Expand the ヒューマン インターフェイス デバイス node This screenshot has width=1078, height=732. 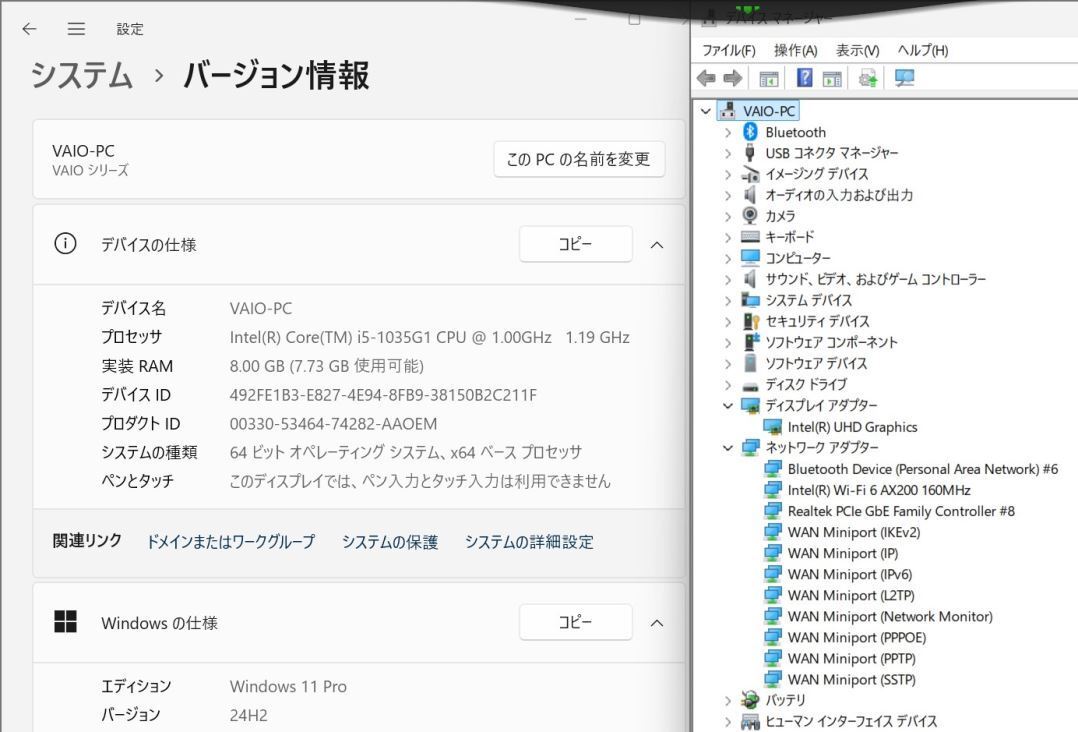pyautogui.click(x=728, y=721)
